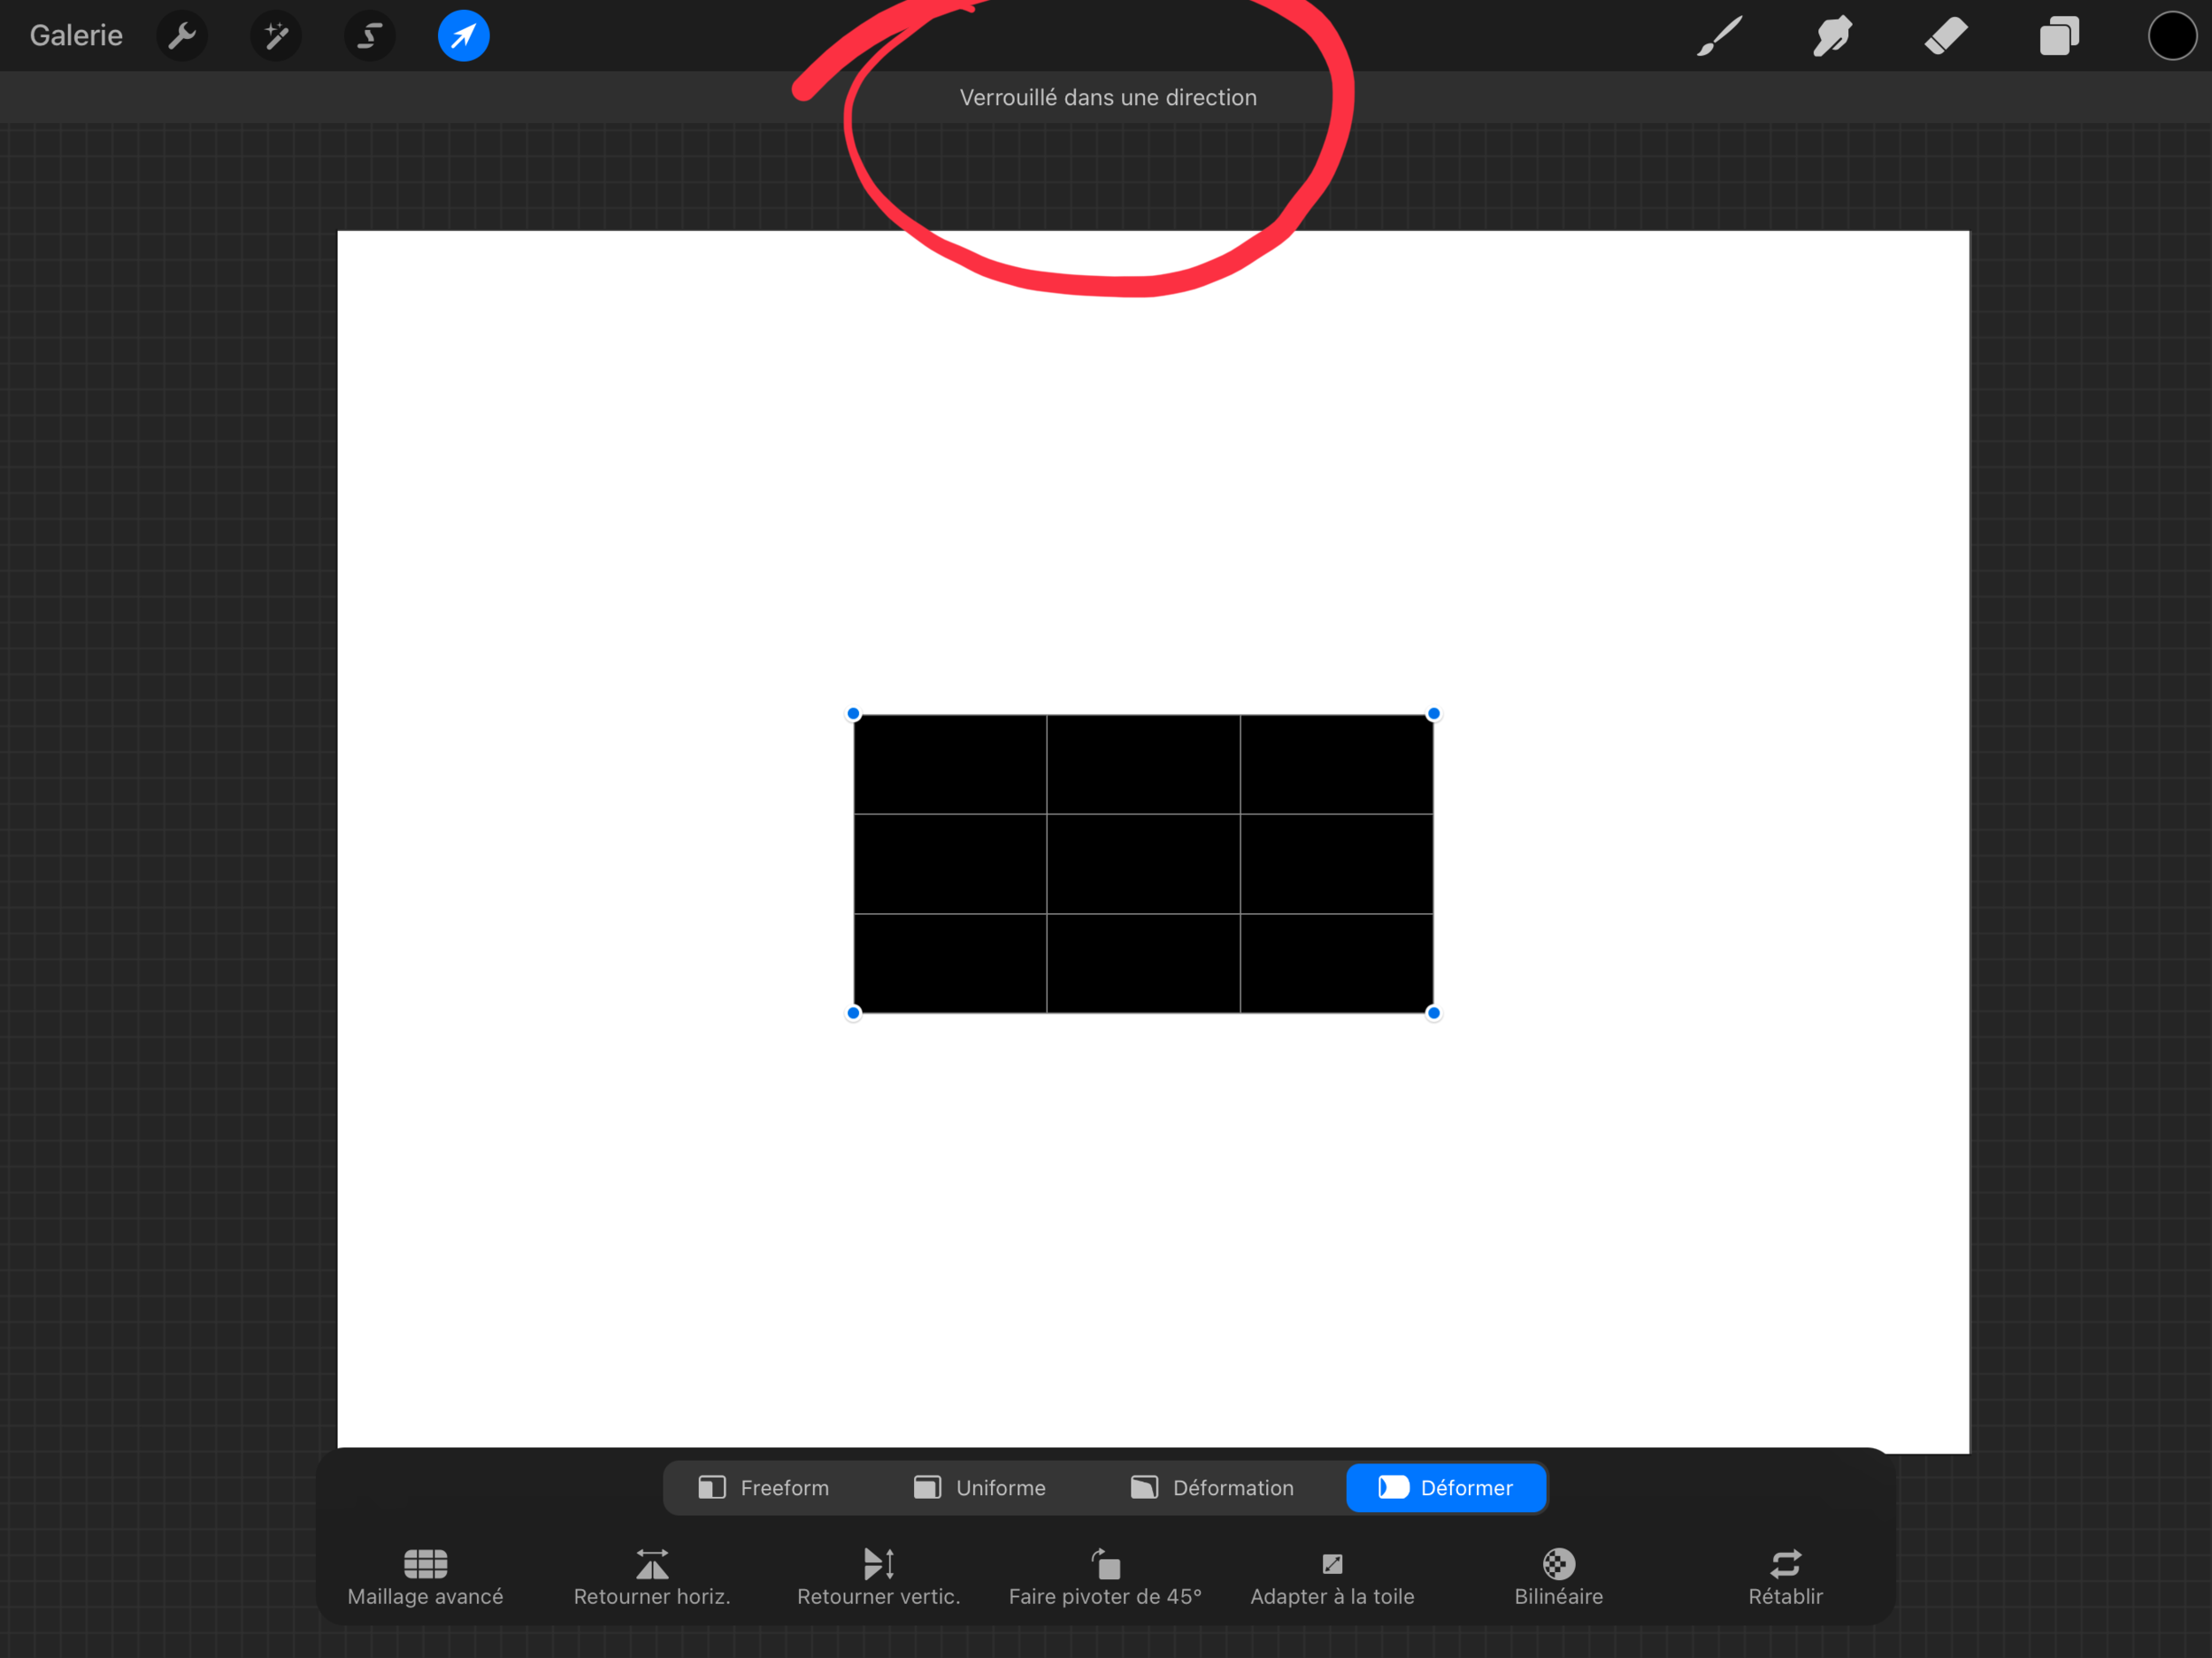Image resolution: width=2212 pixels, height=1658 pixels.
Task: Tap the active Transform arrow tool
Action: pyautogui.click(x=463, y=36)
